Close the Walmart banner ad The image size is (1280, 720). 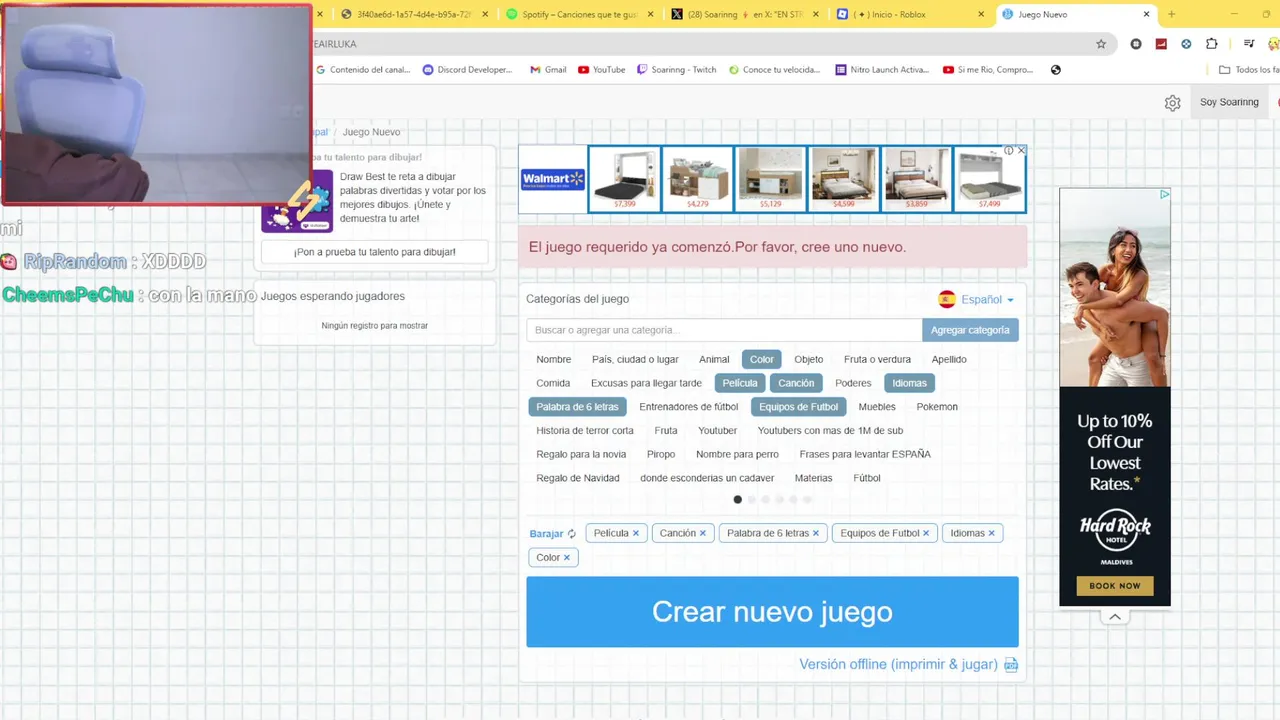click(1021, 150)
